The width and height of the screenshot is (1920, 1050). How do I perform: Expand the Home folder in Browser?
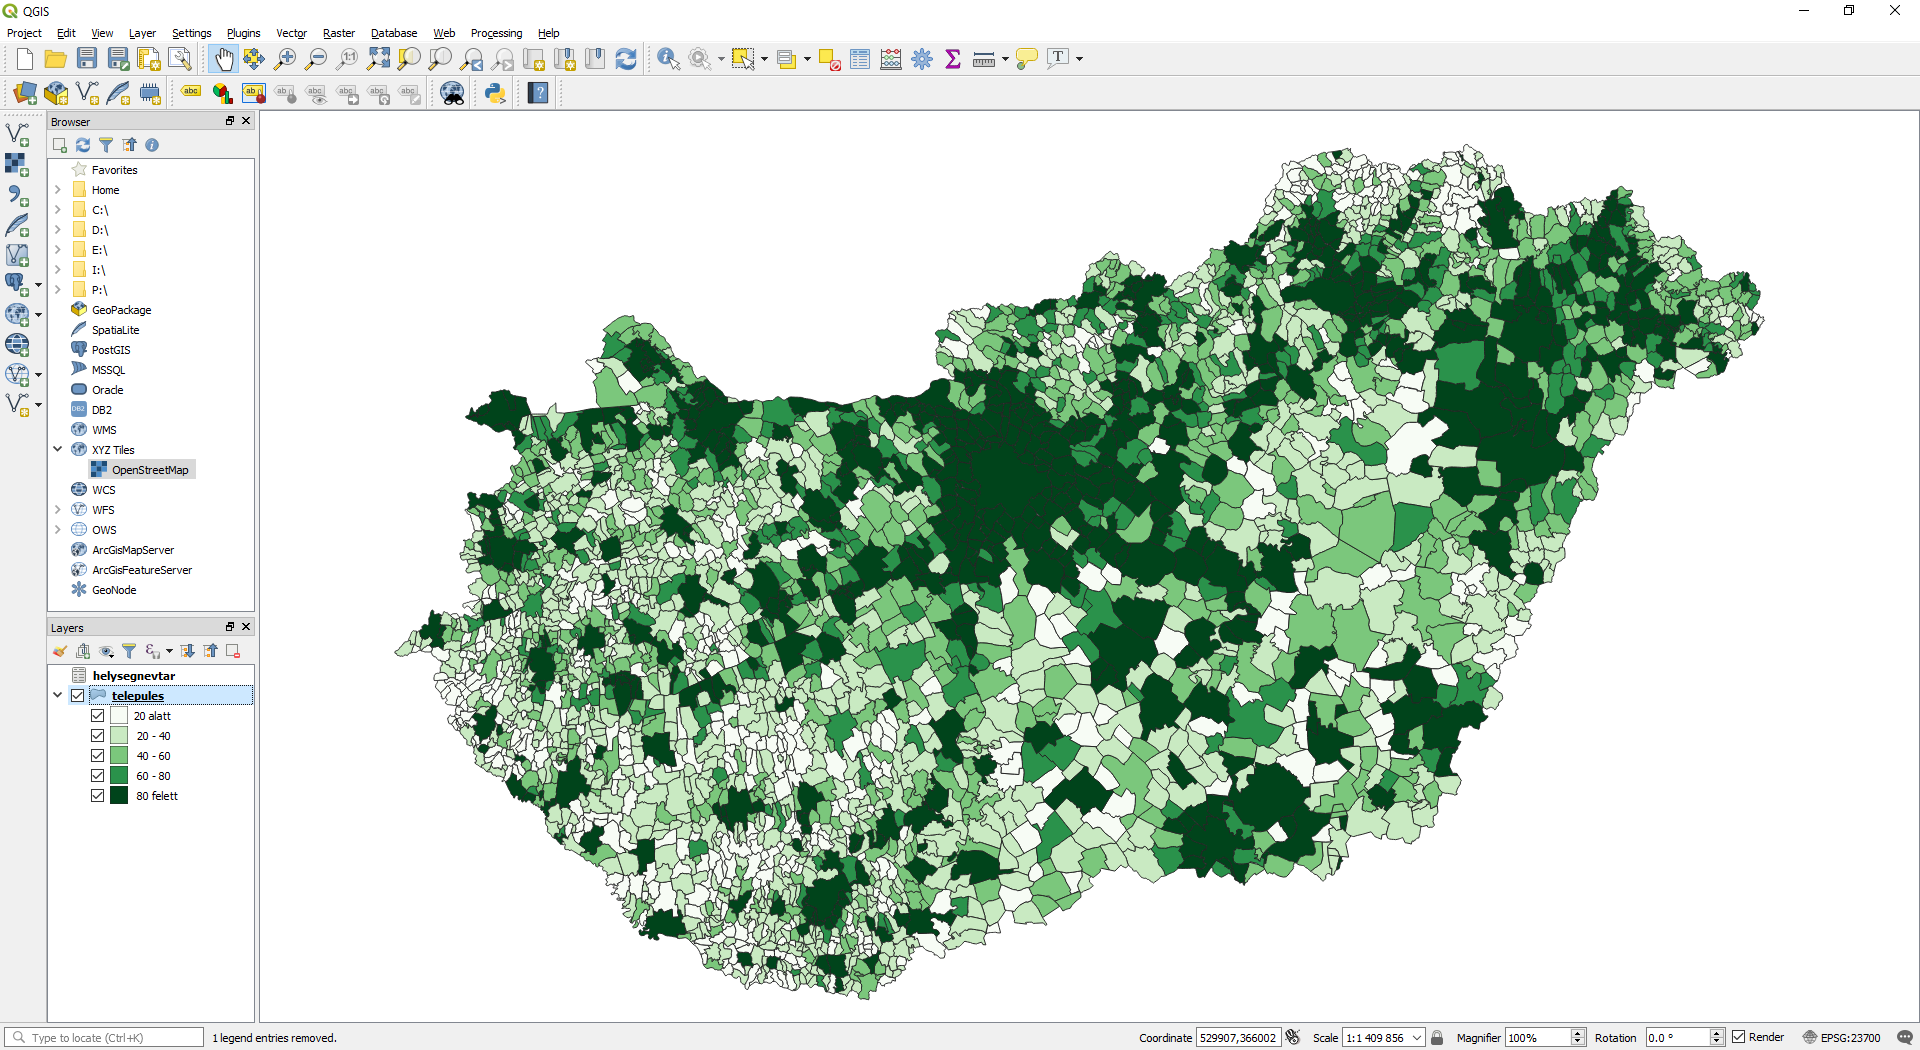(57, 189)
